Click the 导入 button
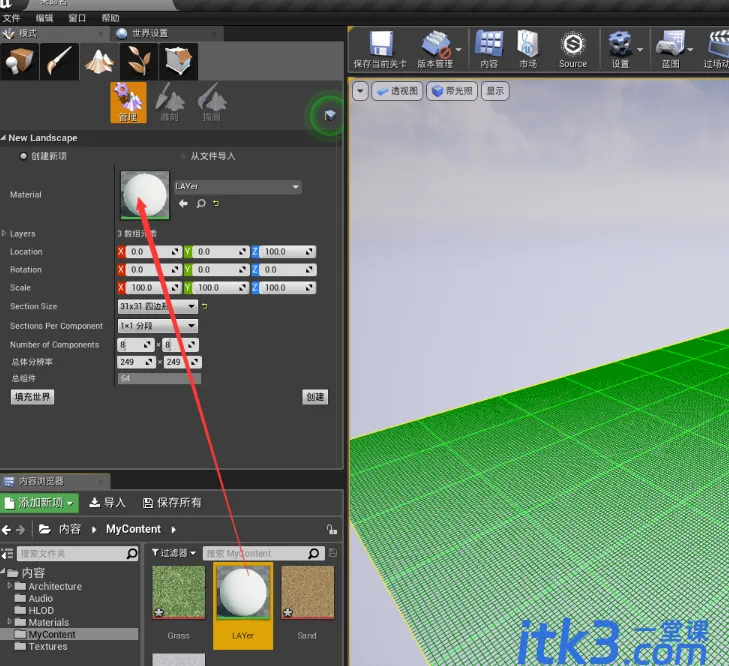729x666 pixels. [x=107, y=503]
